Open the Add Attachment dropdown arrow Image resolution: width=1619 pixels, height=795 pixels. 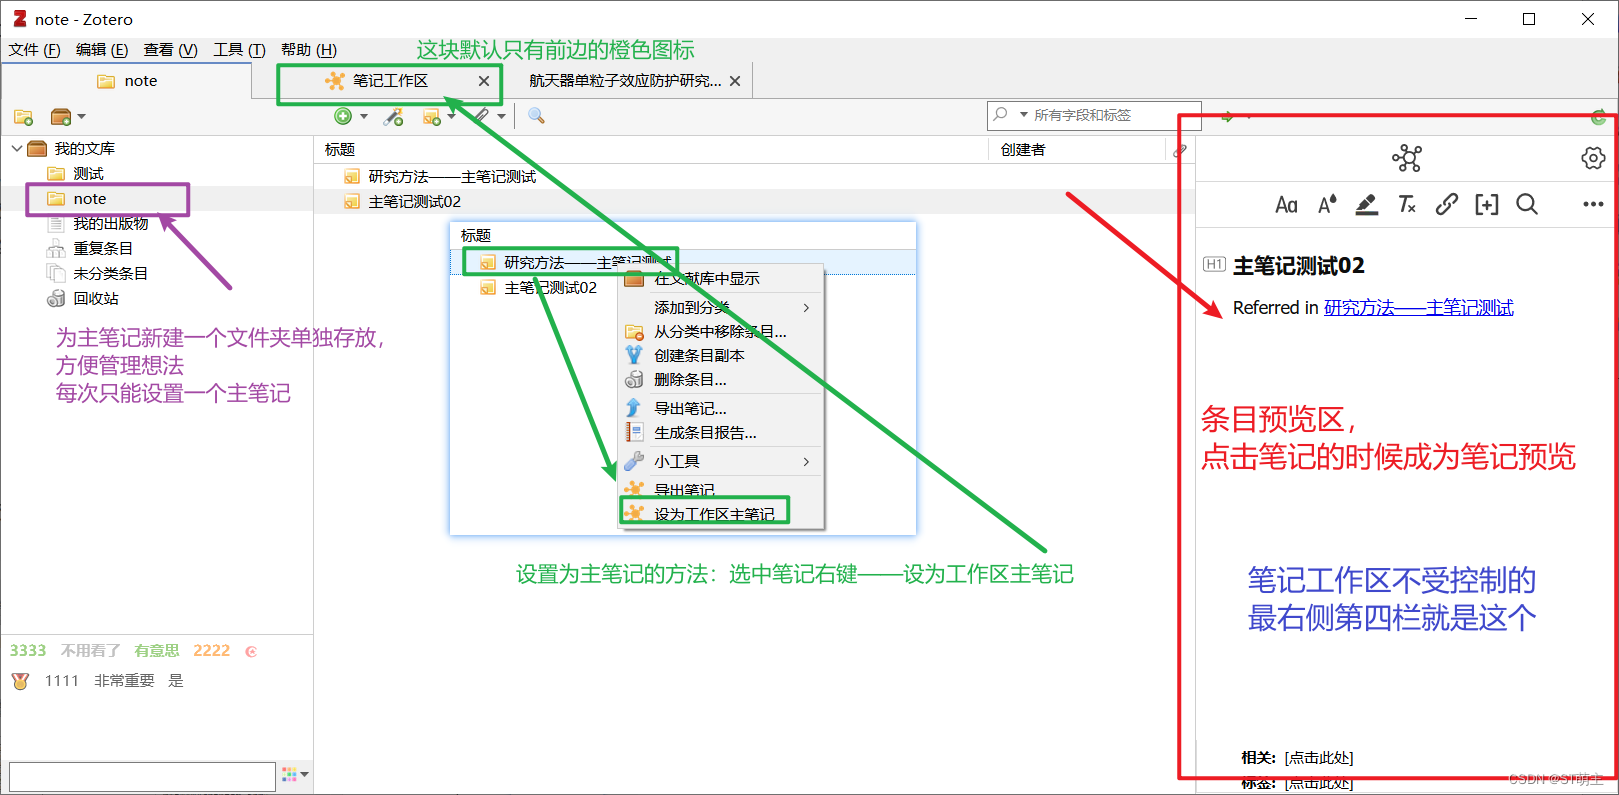pyautogui.click(x=501, y=117)
